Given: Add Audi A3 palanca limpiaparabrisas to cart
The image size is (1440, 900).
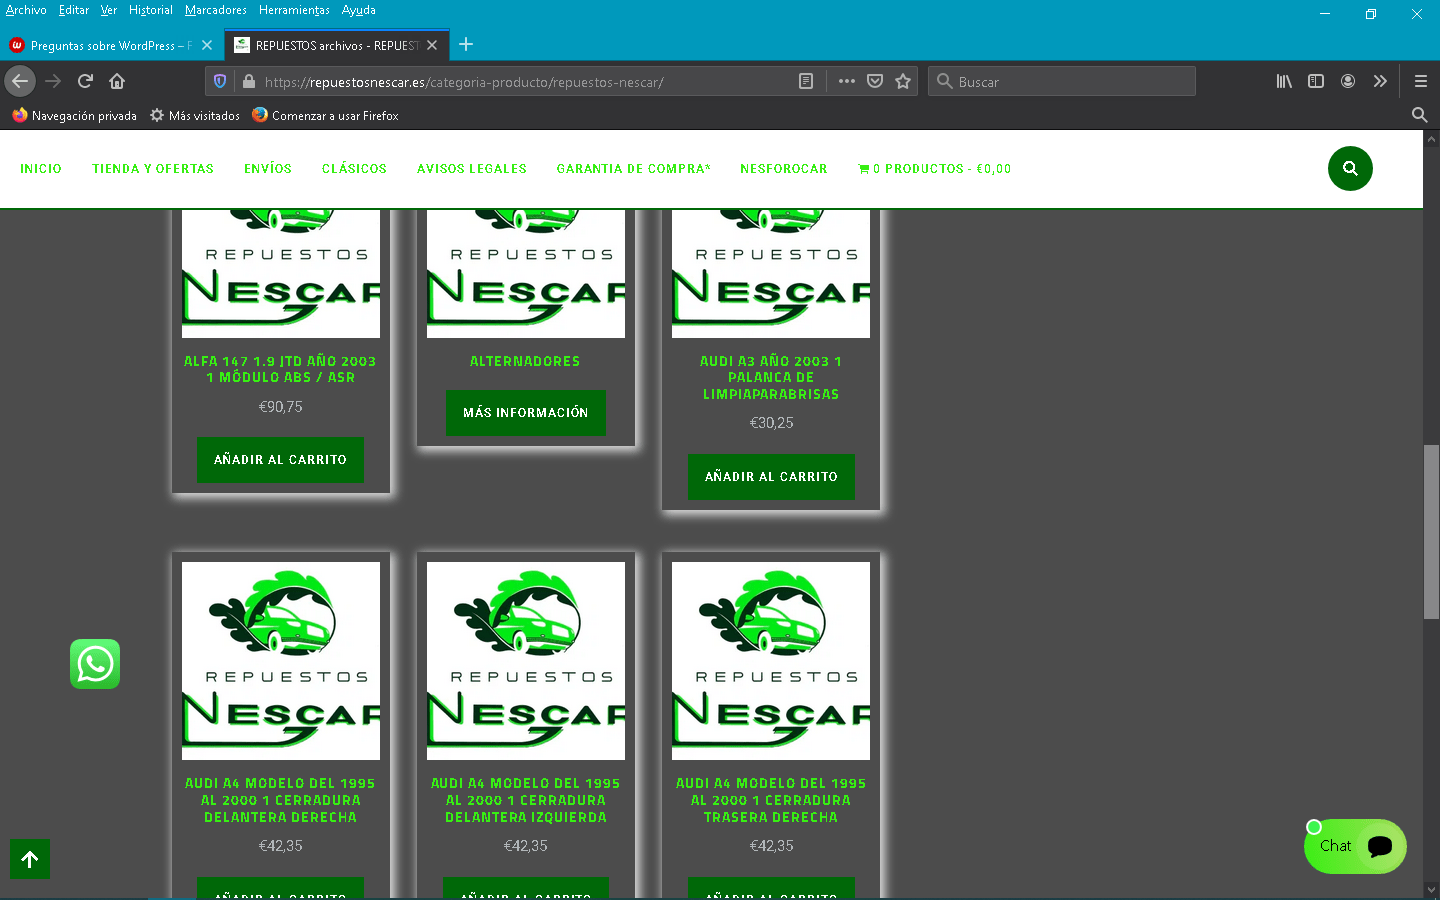Looking at the screenshot, I should tap(771, 477).
